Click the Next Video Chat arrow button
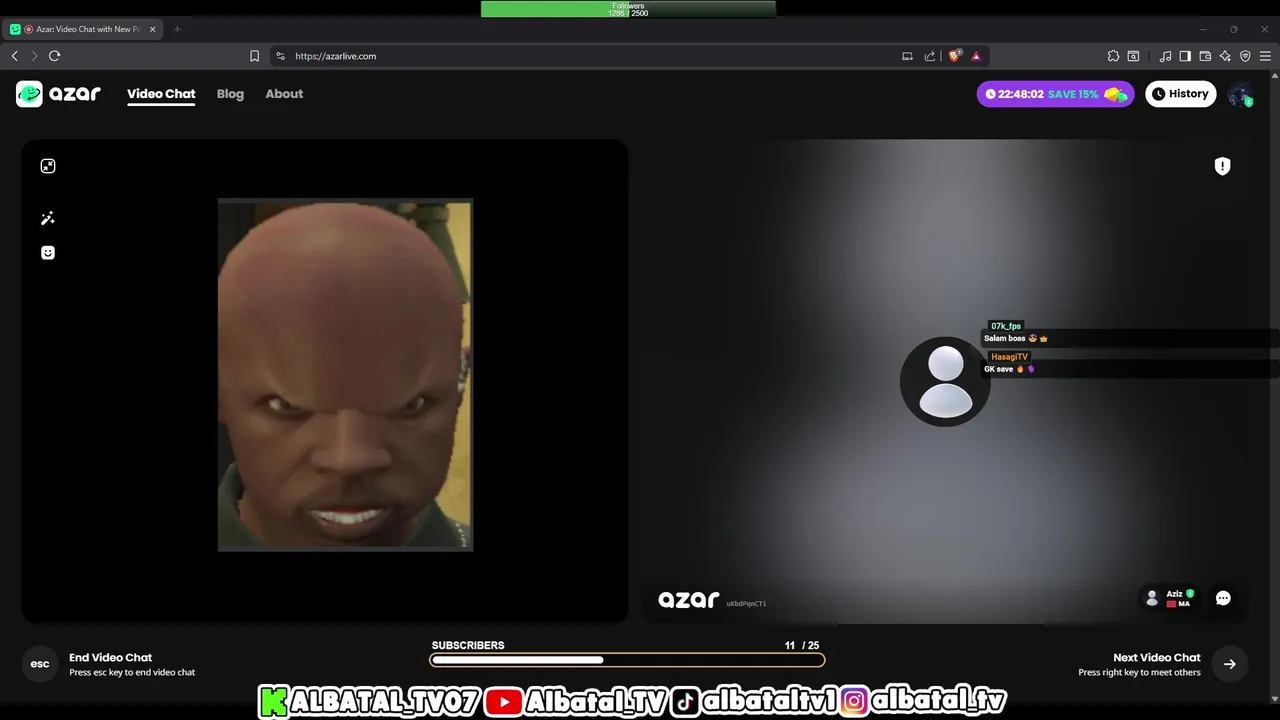 (1229, 664)
